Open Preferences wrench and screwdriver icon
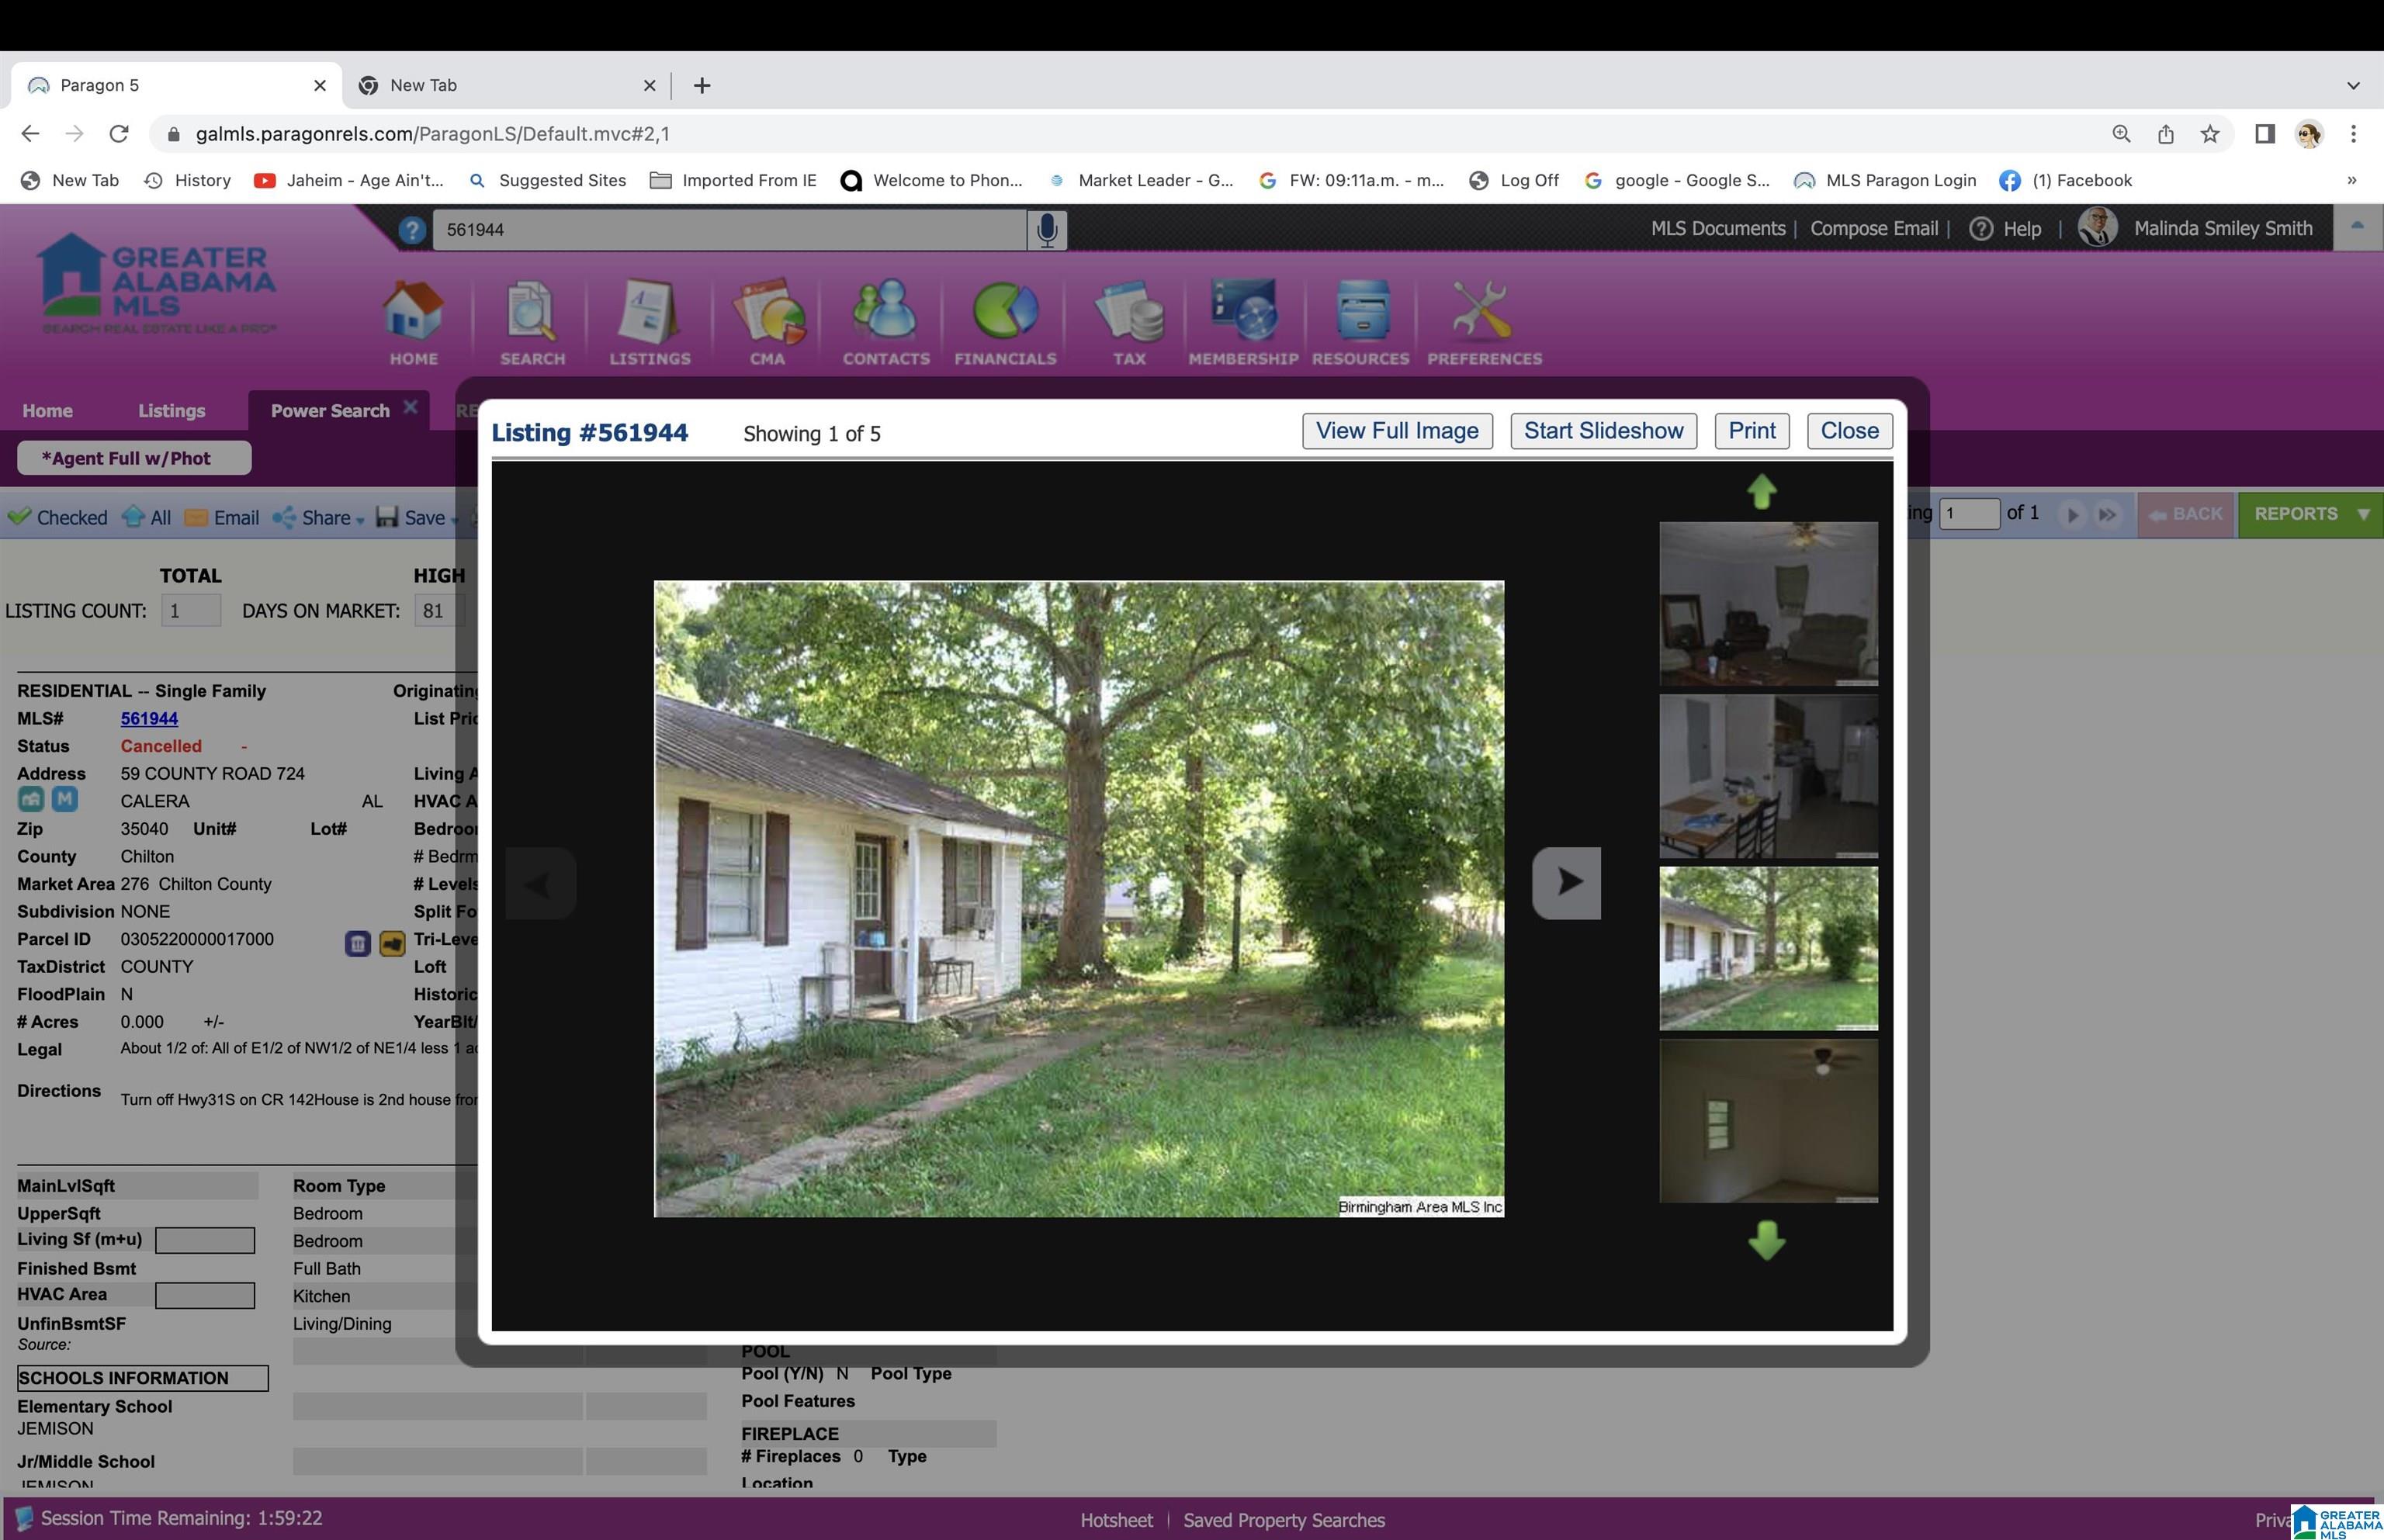The image size is (2384, 1540). (1483, 311)
